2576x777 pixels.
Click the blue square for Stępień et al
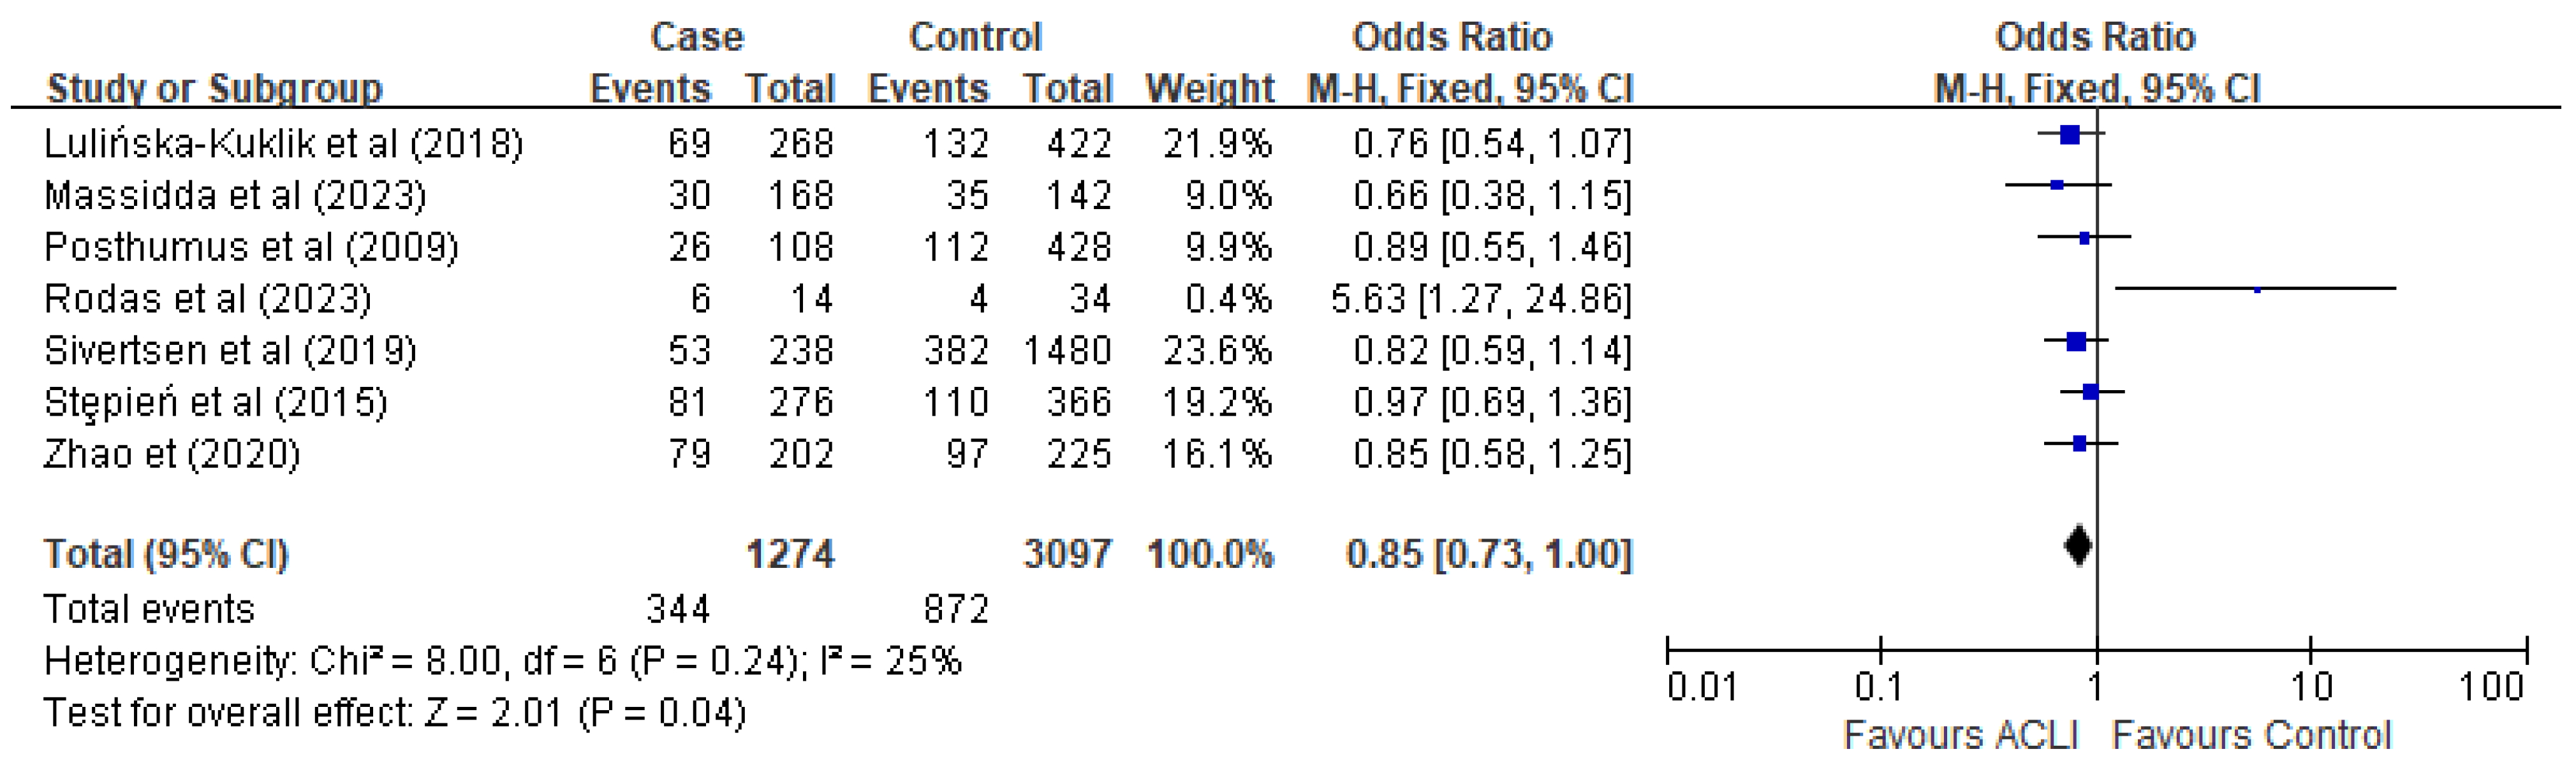click(x=2090, y=392)
